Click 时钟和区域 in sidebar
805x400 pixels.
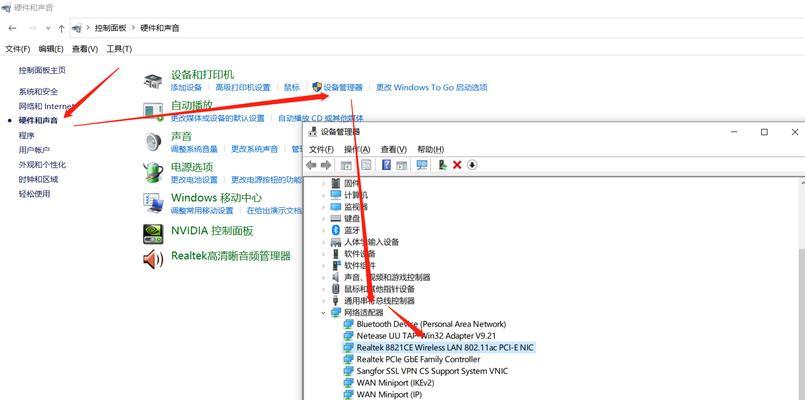pos(39,179)
